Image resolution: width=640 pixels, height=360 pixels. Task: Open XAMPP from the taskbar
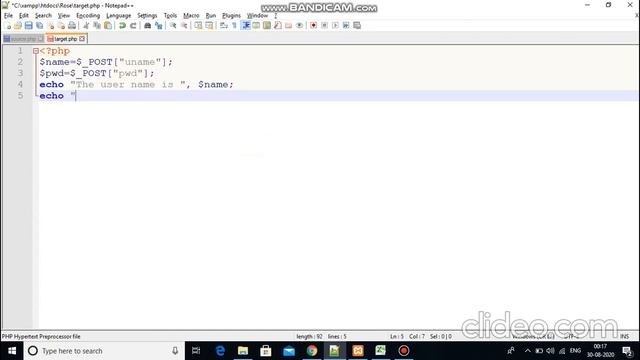click(358, 351)
